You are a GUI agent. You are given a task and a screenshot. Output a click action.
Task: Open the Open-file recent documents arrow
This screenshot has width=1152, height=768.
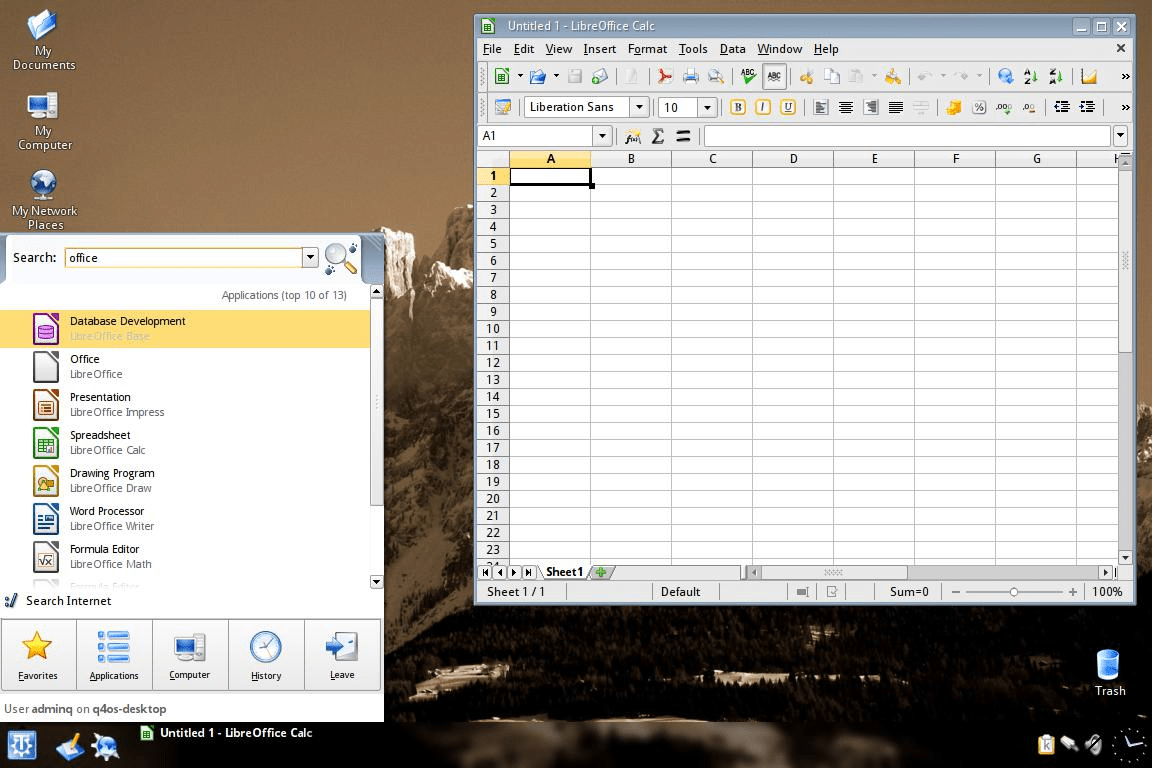pos(556,76)
